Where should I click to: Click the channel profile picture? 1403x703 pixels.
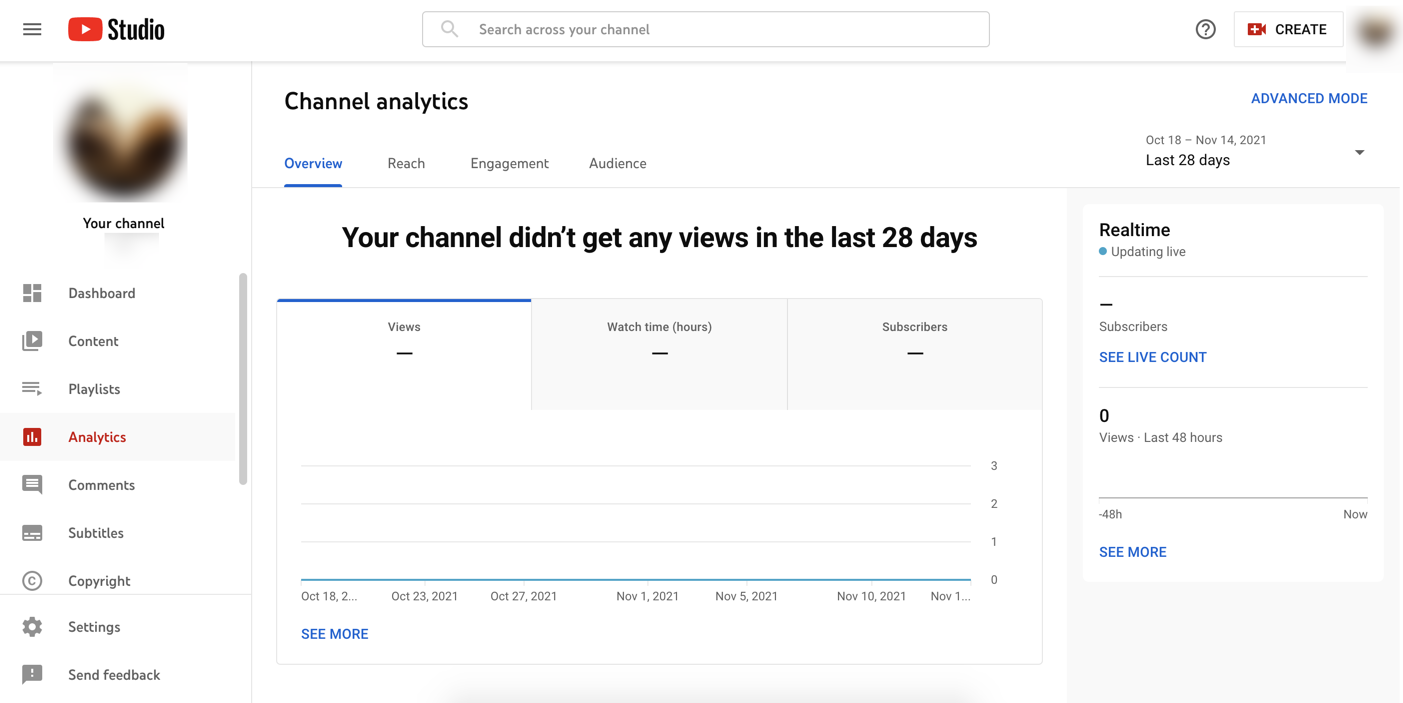tap(124, 141)
